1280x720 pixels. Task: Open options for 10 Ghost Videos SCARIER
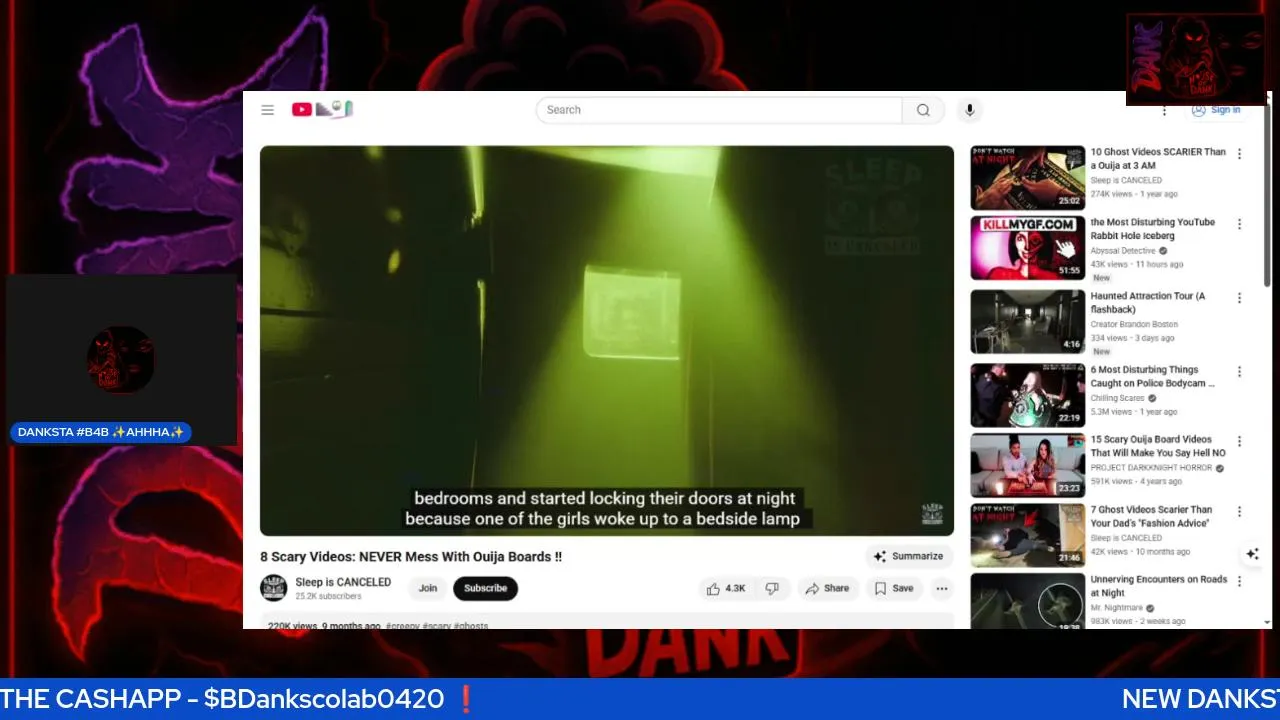1239,154
